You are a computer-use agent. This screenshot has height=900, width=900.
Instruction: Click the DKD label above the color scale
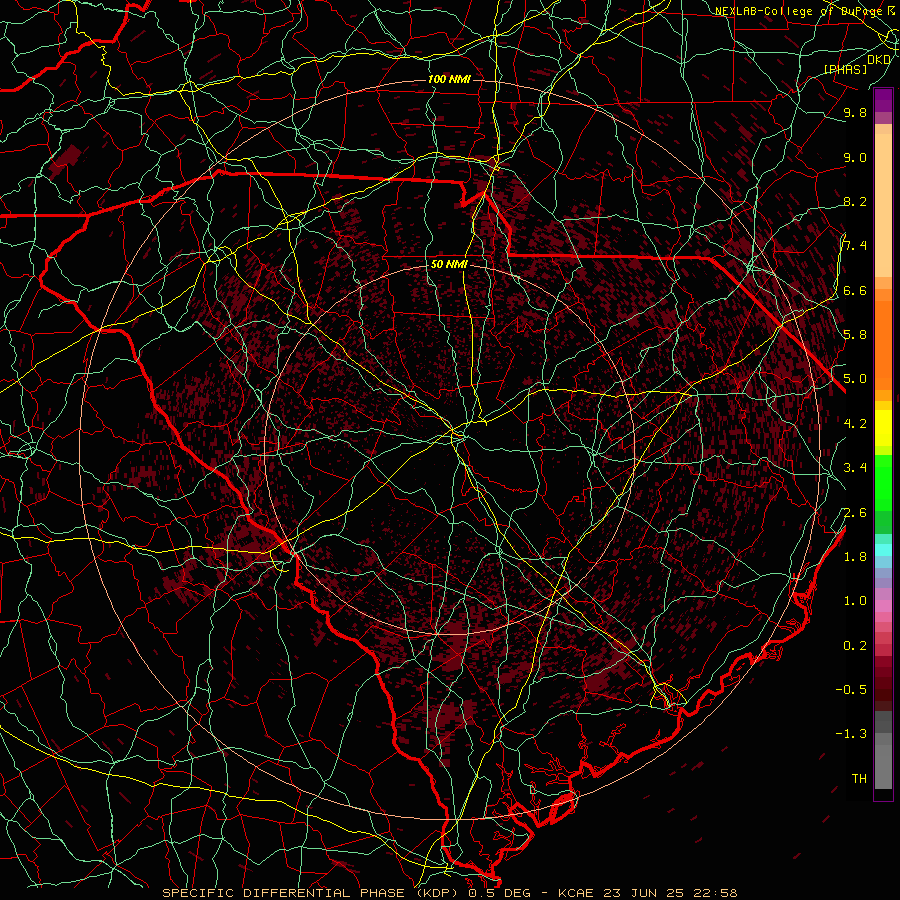pos(879,59)
